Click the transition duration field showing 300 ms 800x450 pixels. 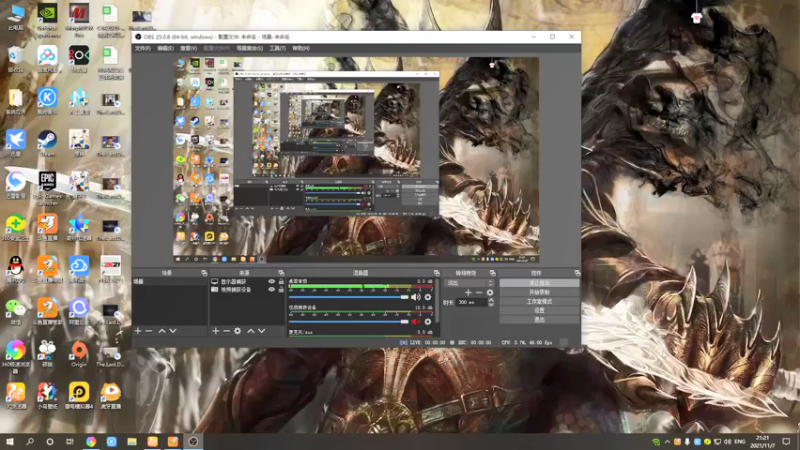pos(471,303)
